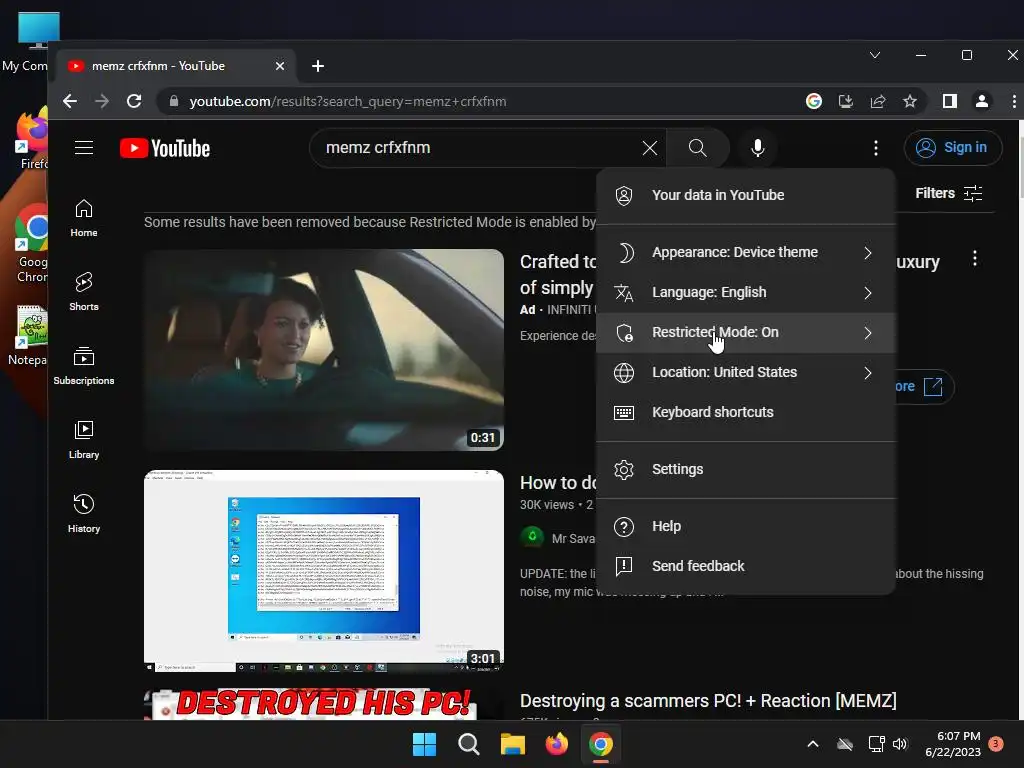The image size is (1024, 768).
Task: Clear the search box with the X icon
Action: [649, 148]
